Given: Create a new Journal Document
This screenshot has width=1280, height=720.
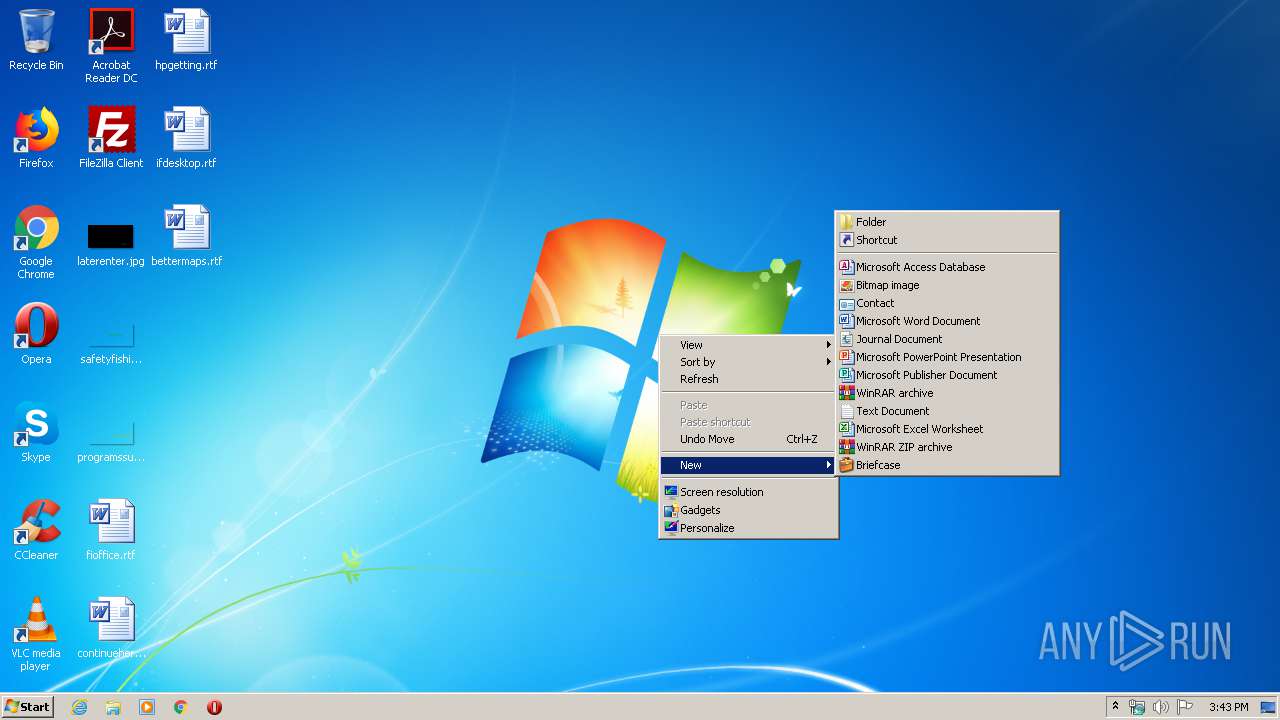Looking at the screenshot, I should (947, 339).
